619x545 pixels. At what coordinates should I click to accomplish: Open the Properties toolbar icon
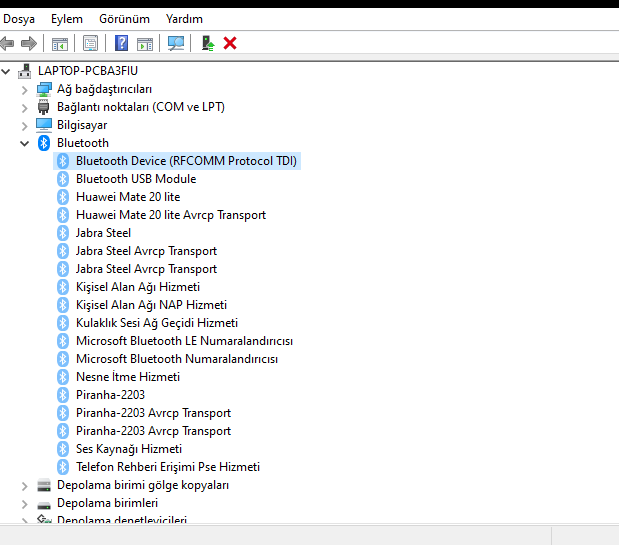[x=90, y=43]
